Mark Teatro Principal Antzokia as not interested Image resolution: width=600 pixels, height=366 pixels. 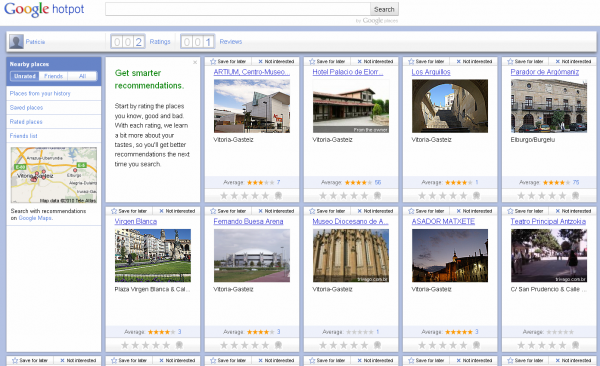[573, 211]
